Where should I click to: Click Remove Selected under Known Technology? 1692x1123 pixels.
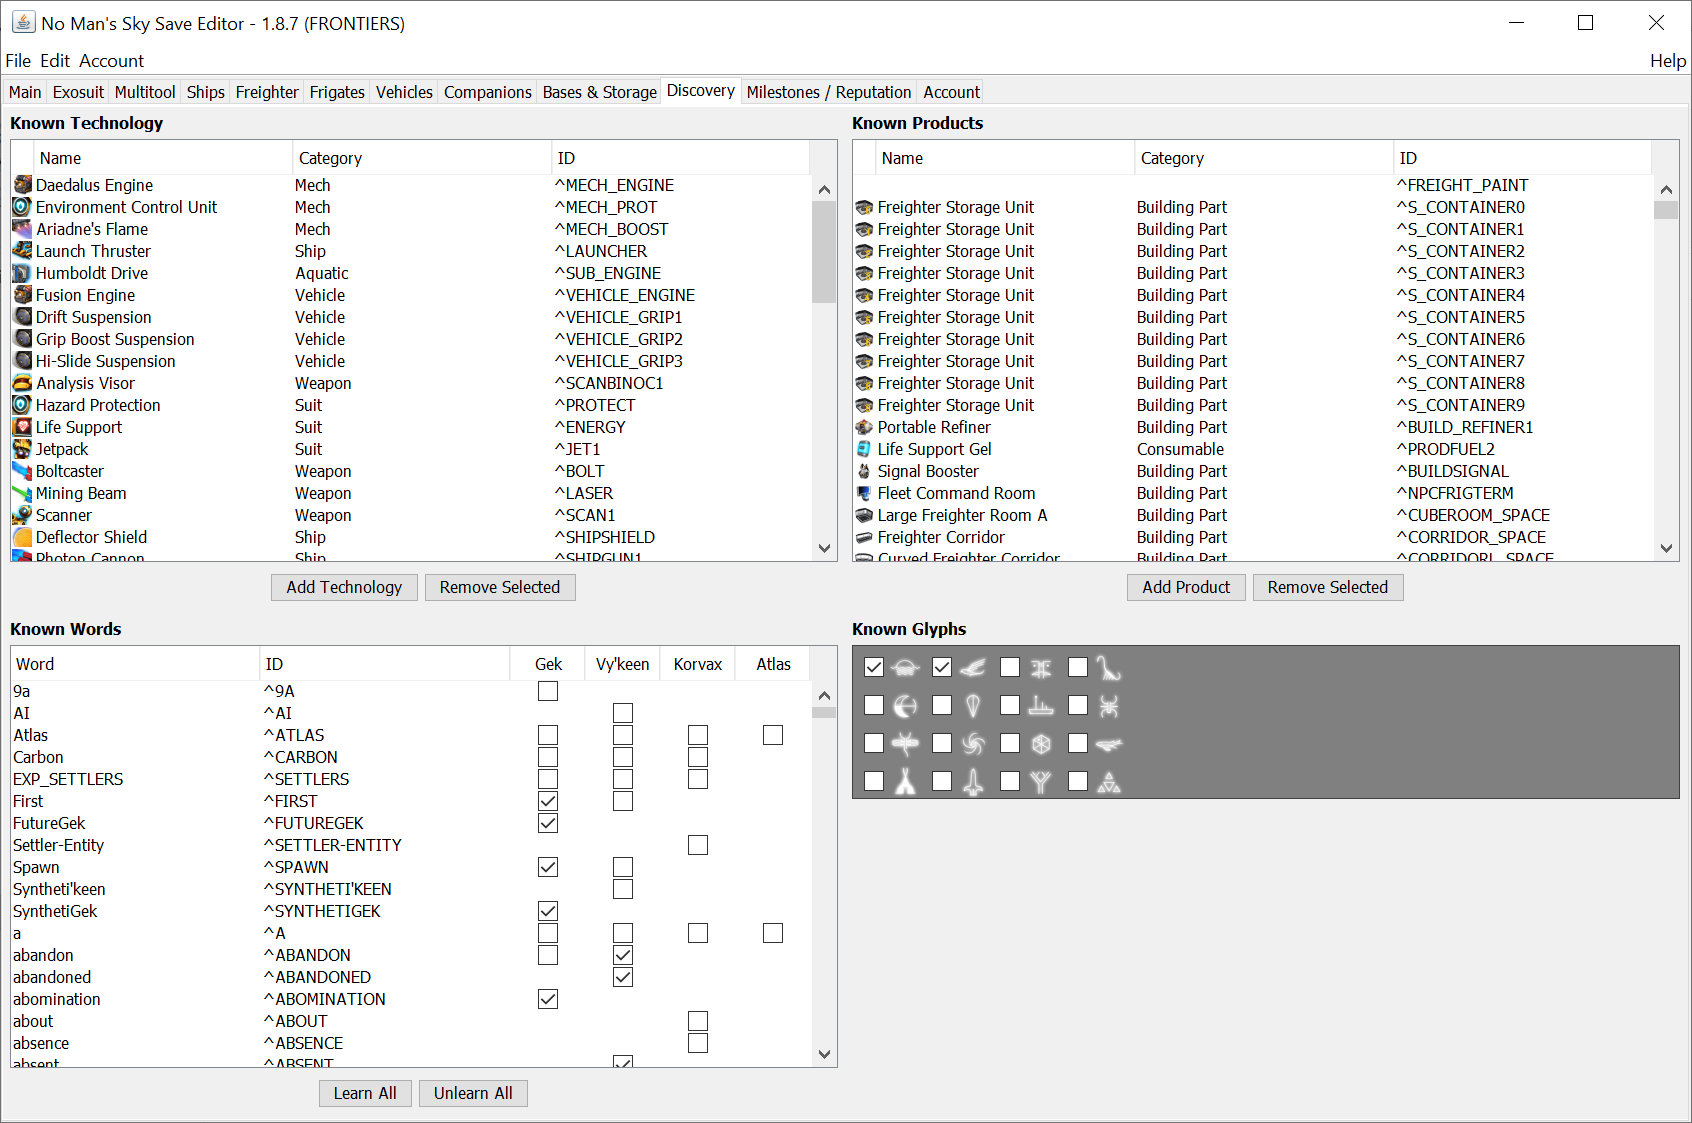[x=500, y=587]
